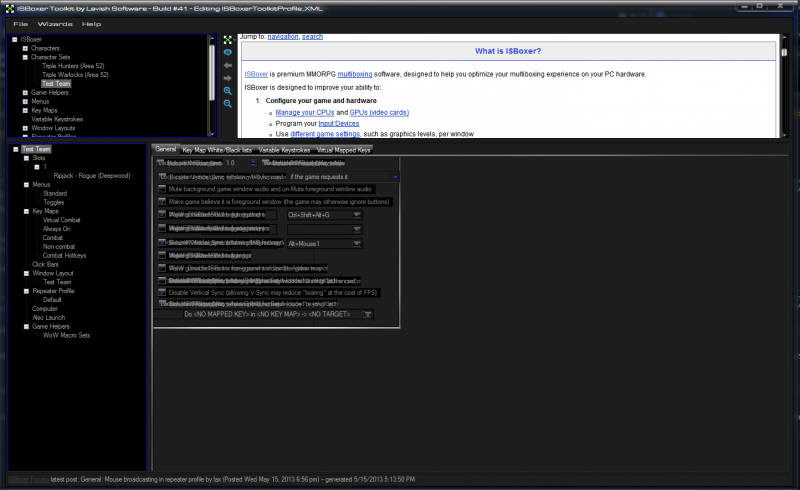The image size is (800, 490).
Task: Click the blue chat bubble icon
Action: coord(228,53)
